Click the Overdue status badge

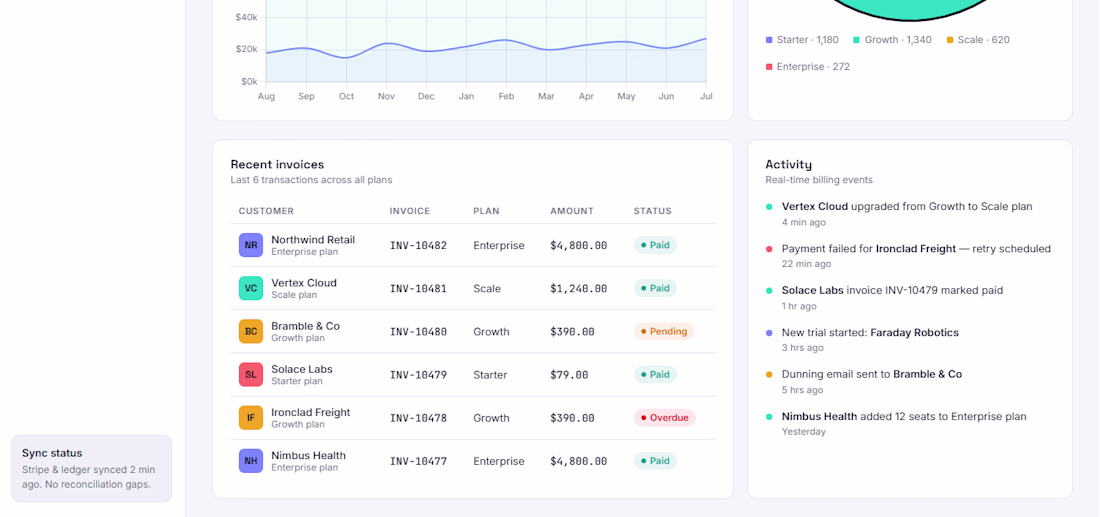coord(664,418)
